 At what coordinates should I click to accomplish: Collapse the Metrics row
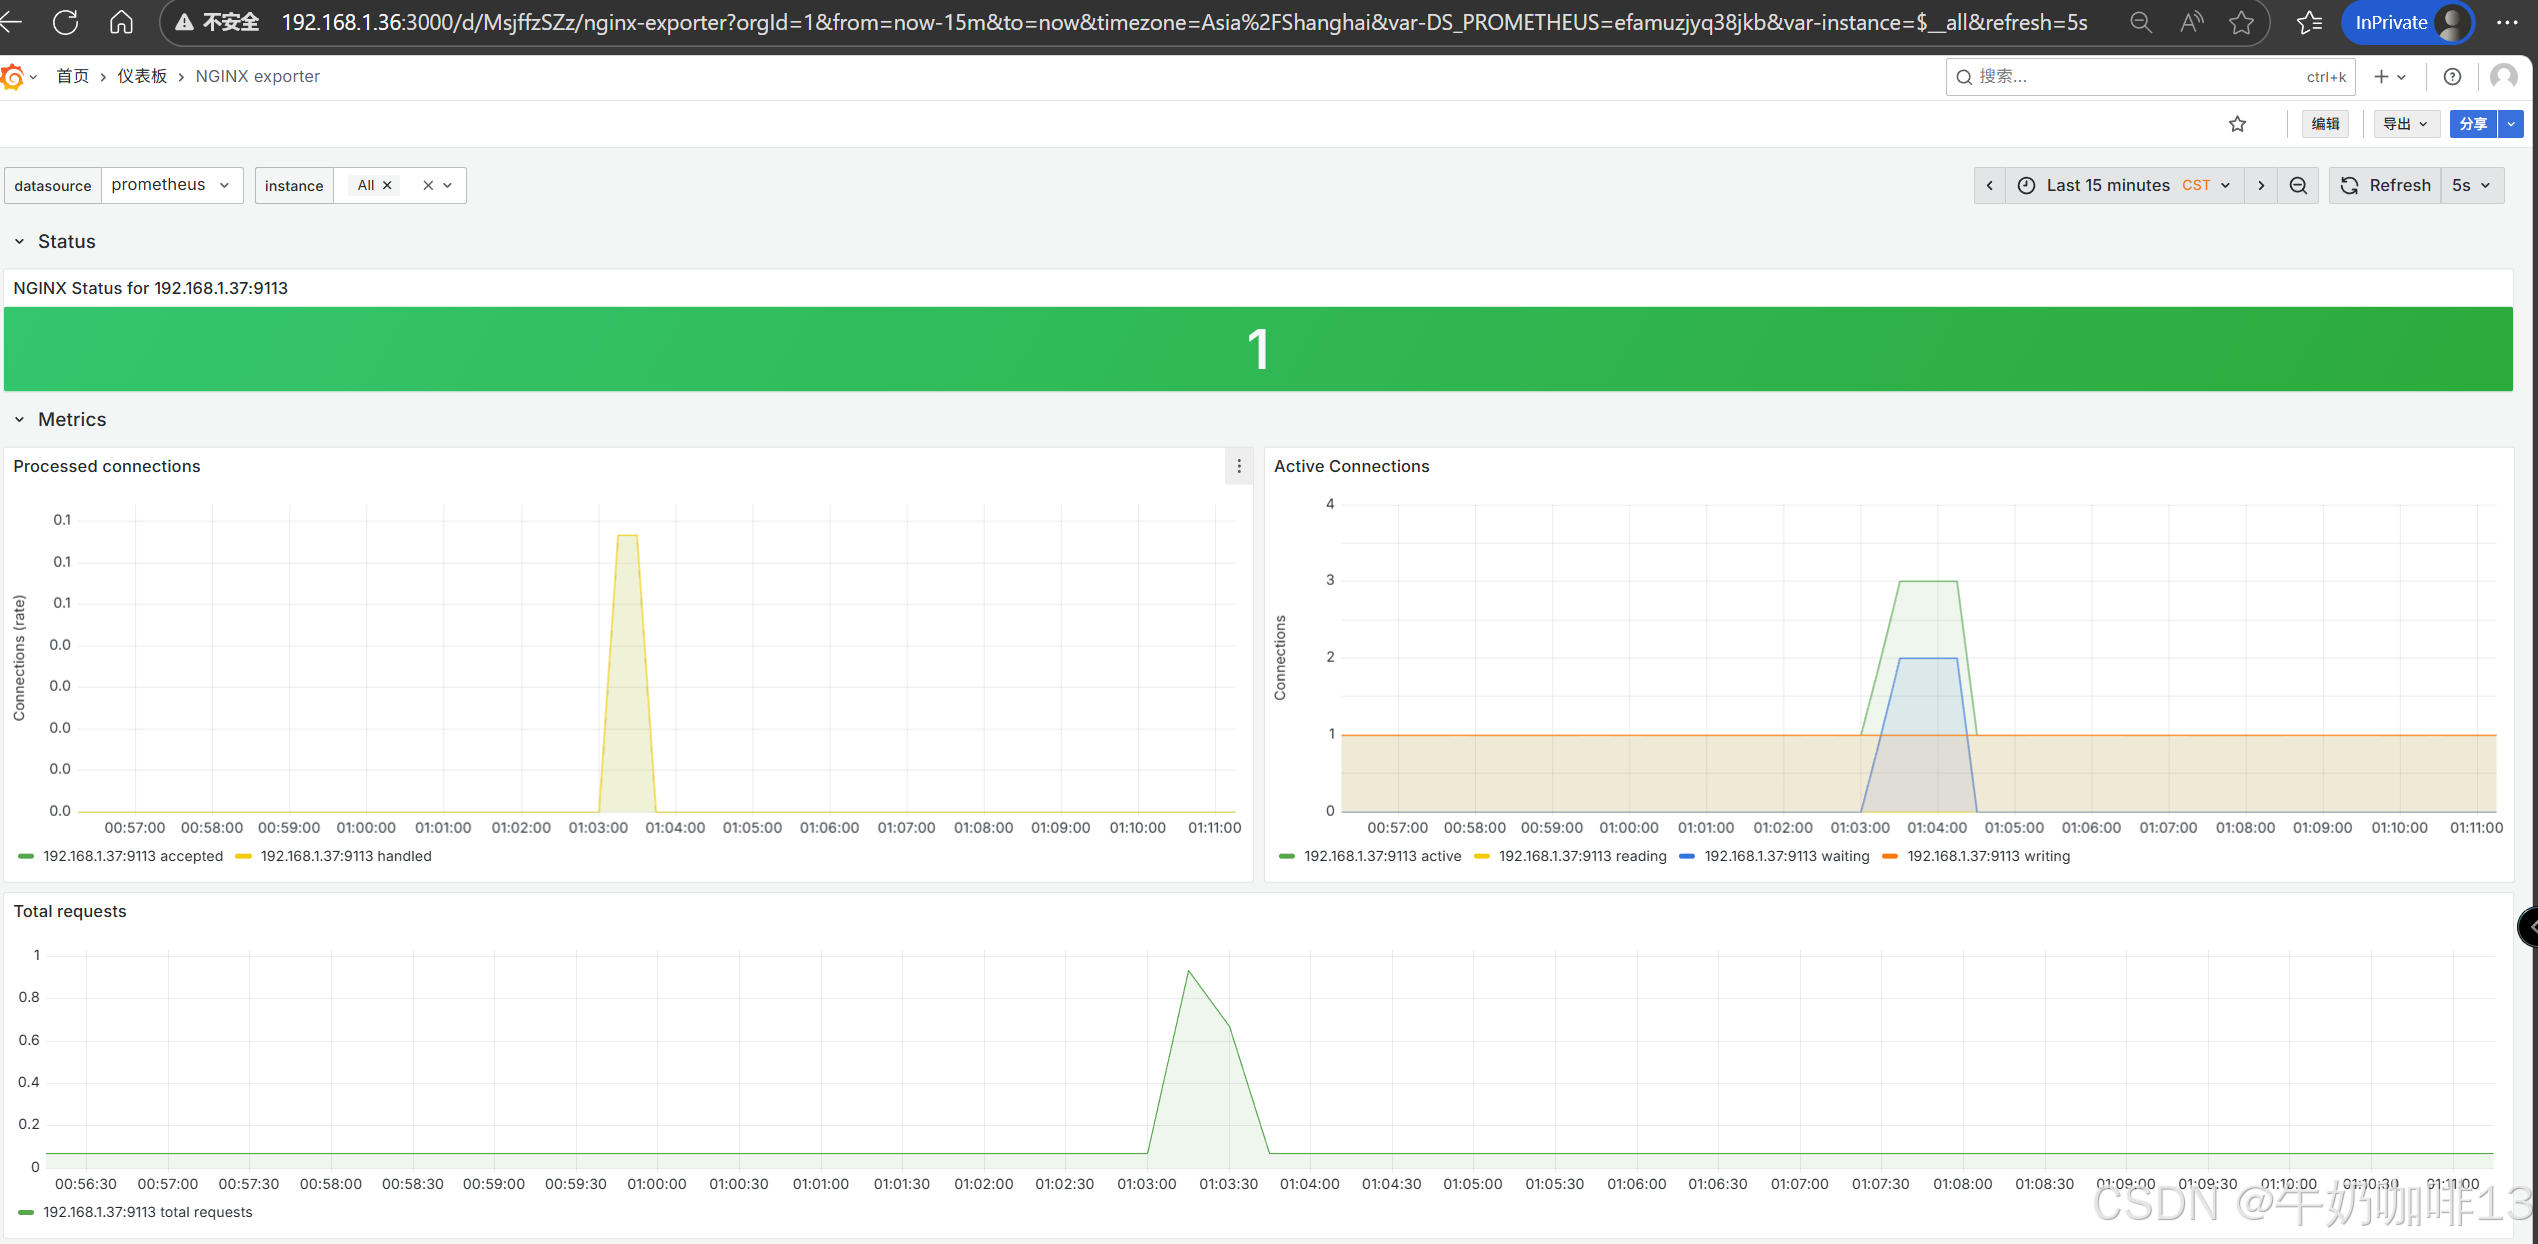pos(71,419)
